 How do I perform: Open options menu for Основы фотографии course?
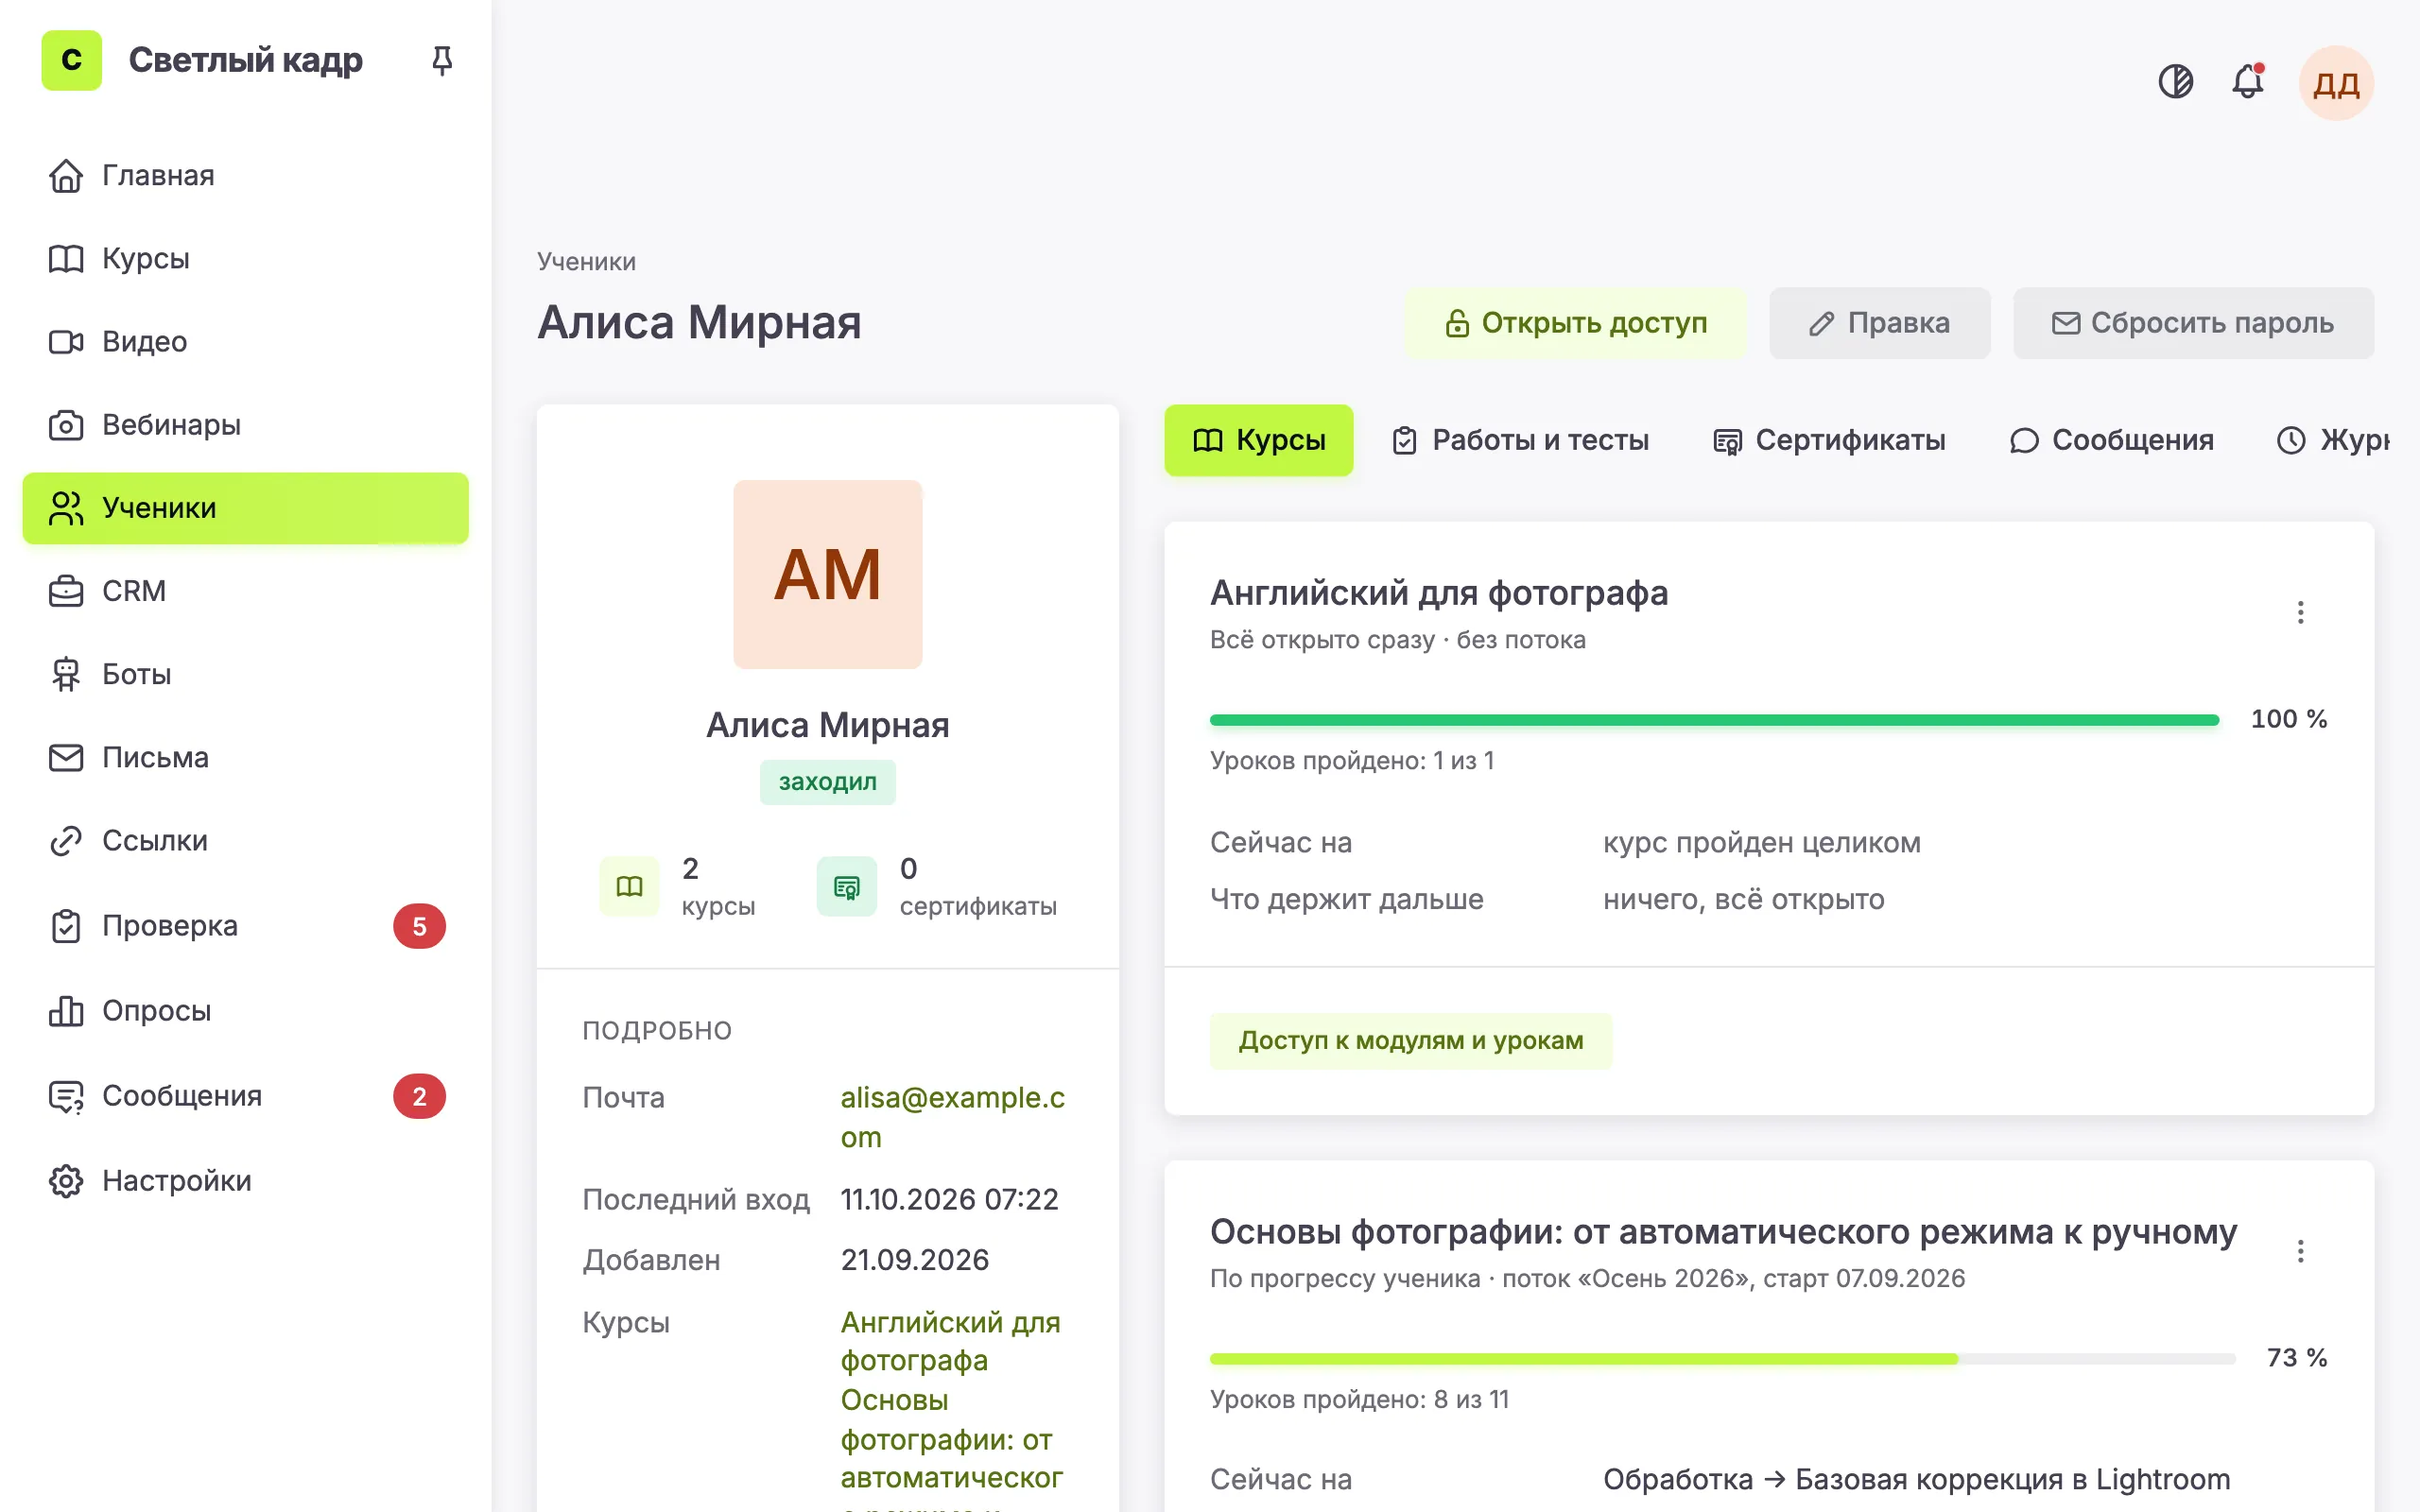[2300, 1251]
